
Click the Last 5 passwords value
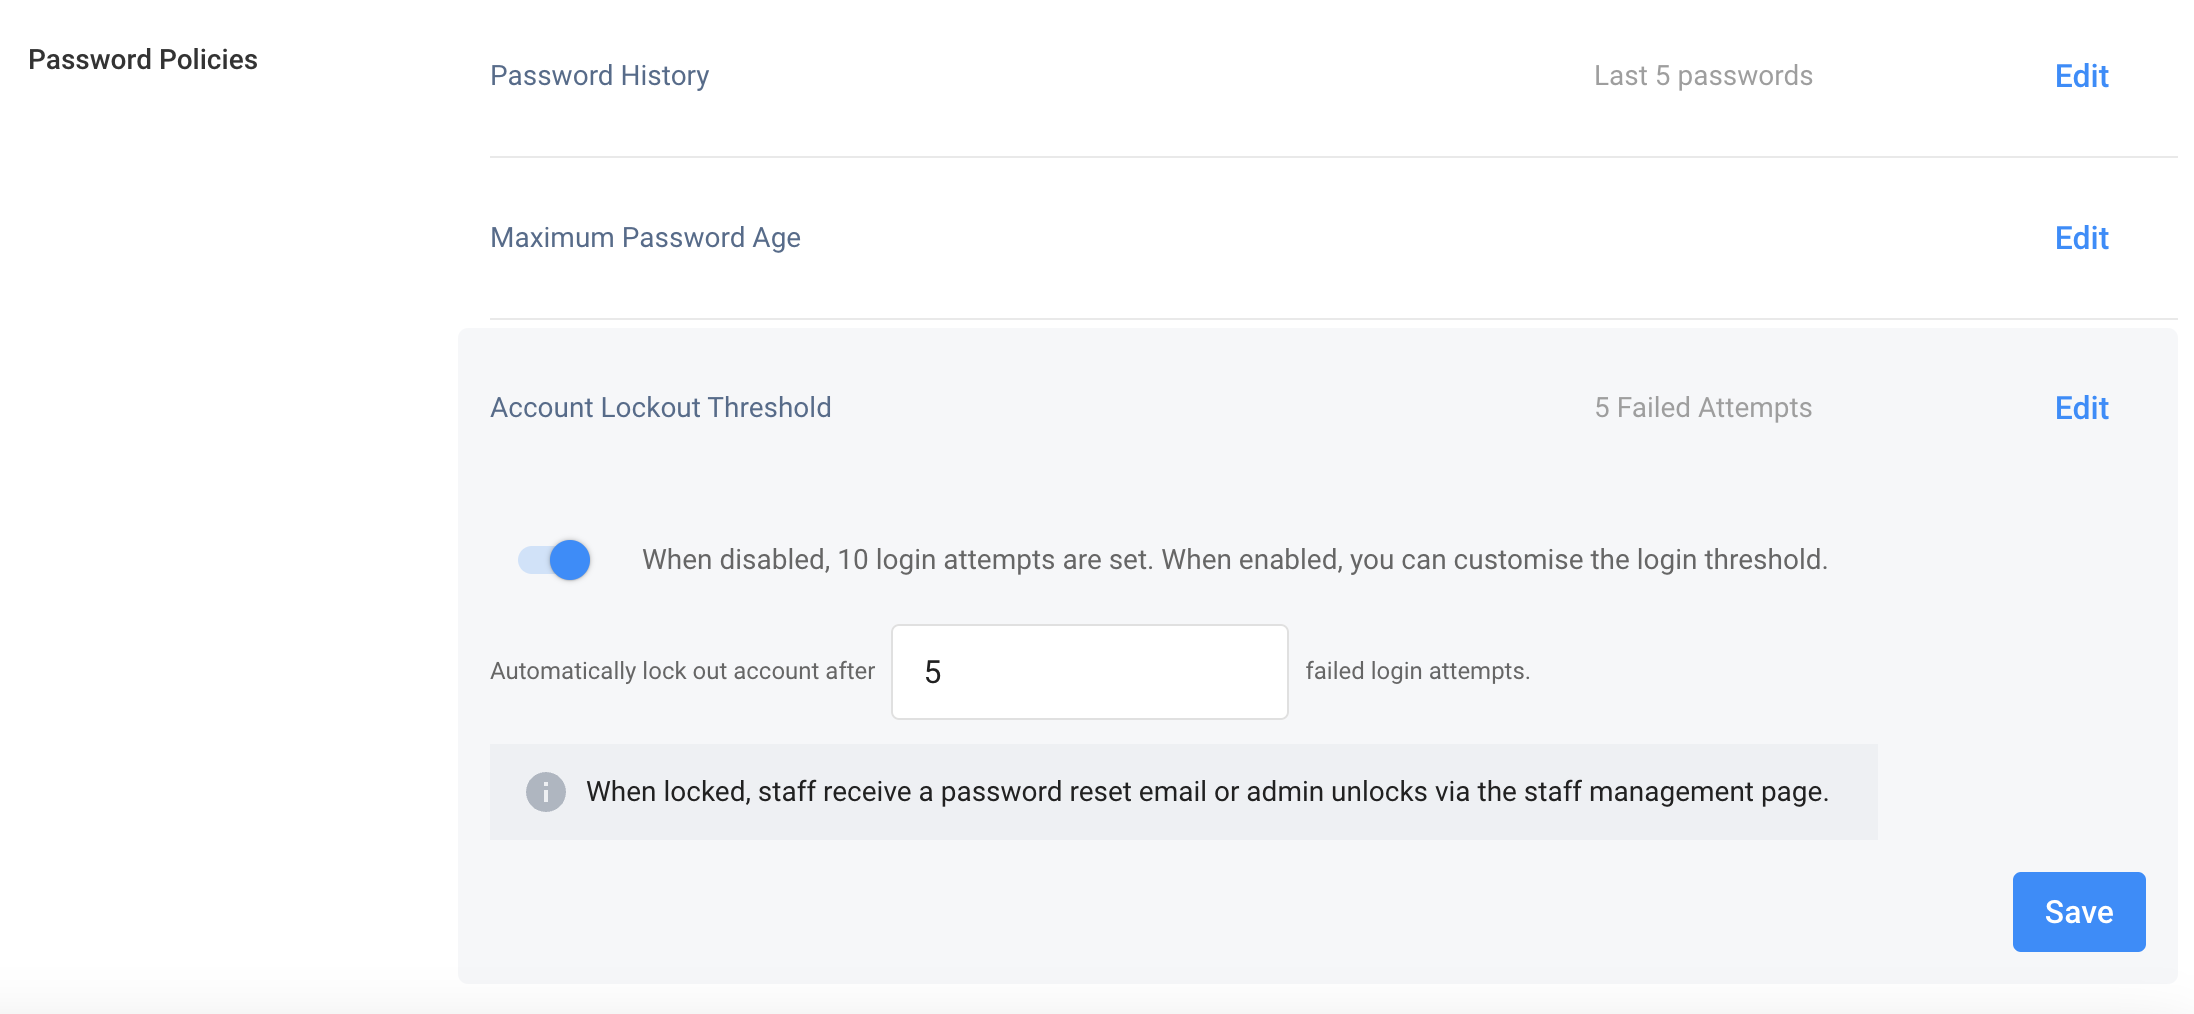coord(1703,76)
